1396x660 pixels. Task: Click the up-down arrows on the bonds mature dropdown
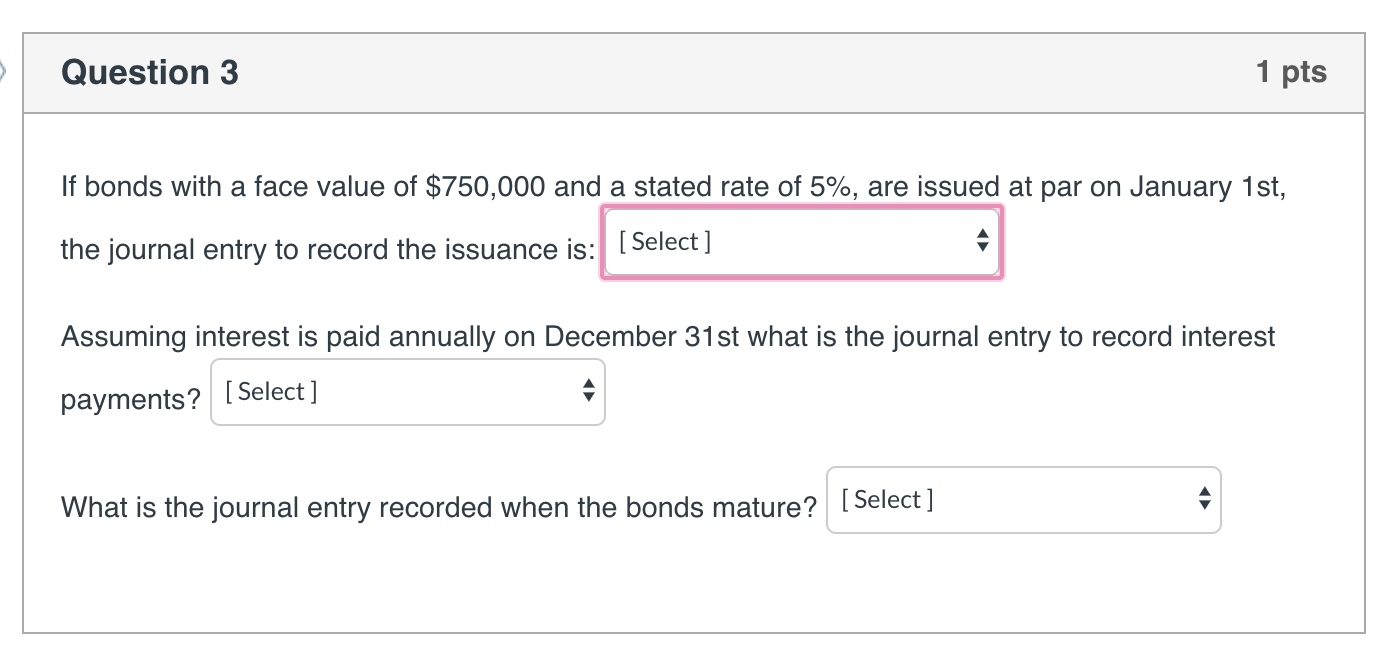click(1204, 500)
